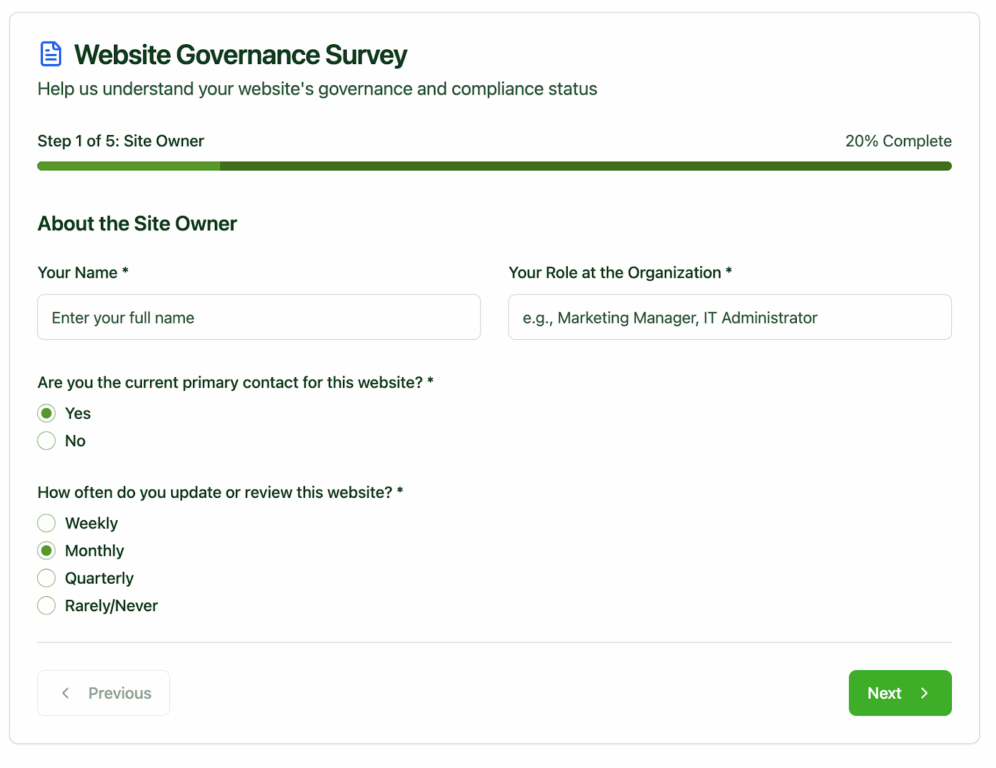Click the update frequency question text
The image size is (996, 768).
point(220,492)
